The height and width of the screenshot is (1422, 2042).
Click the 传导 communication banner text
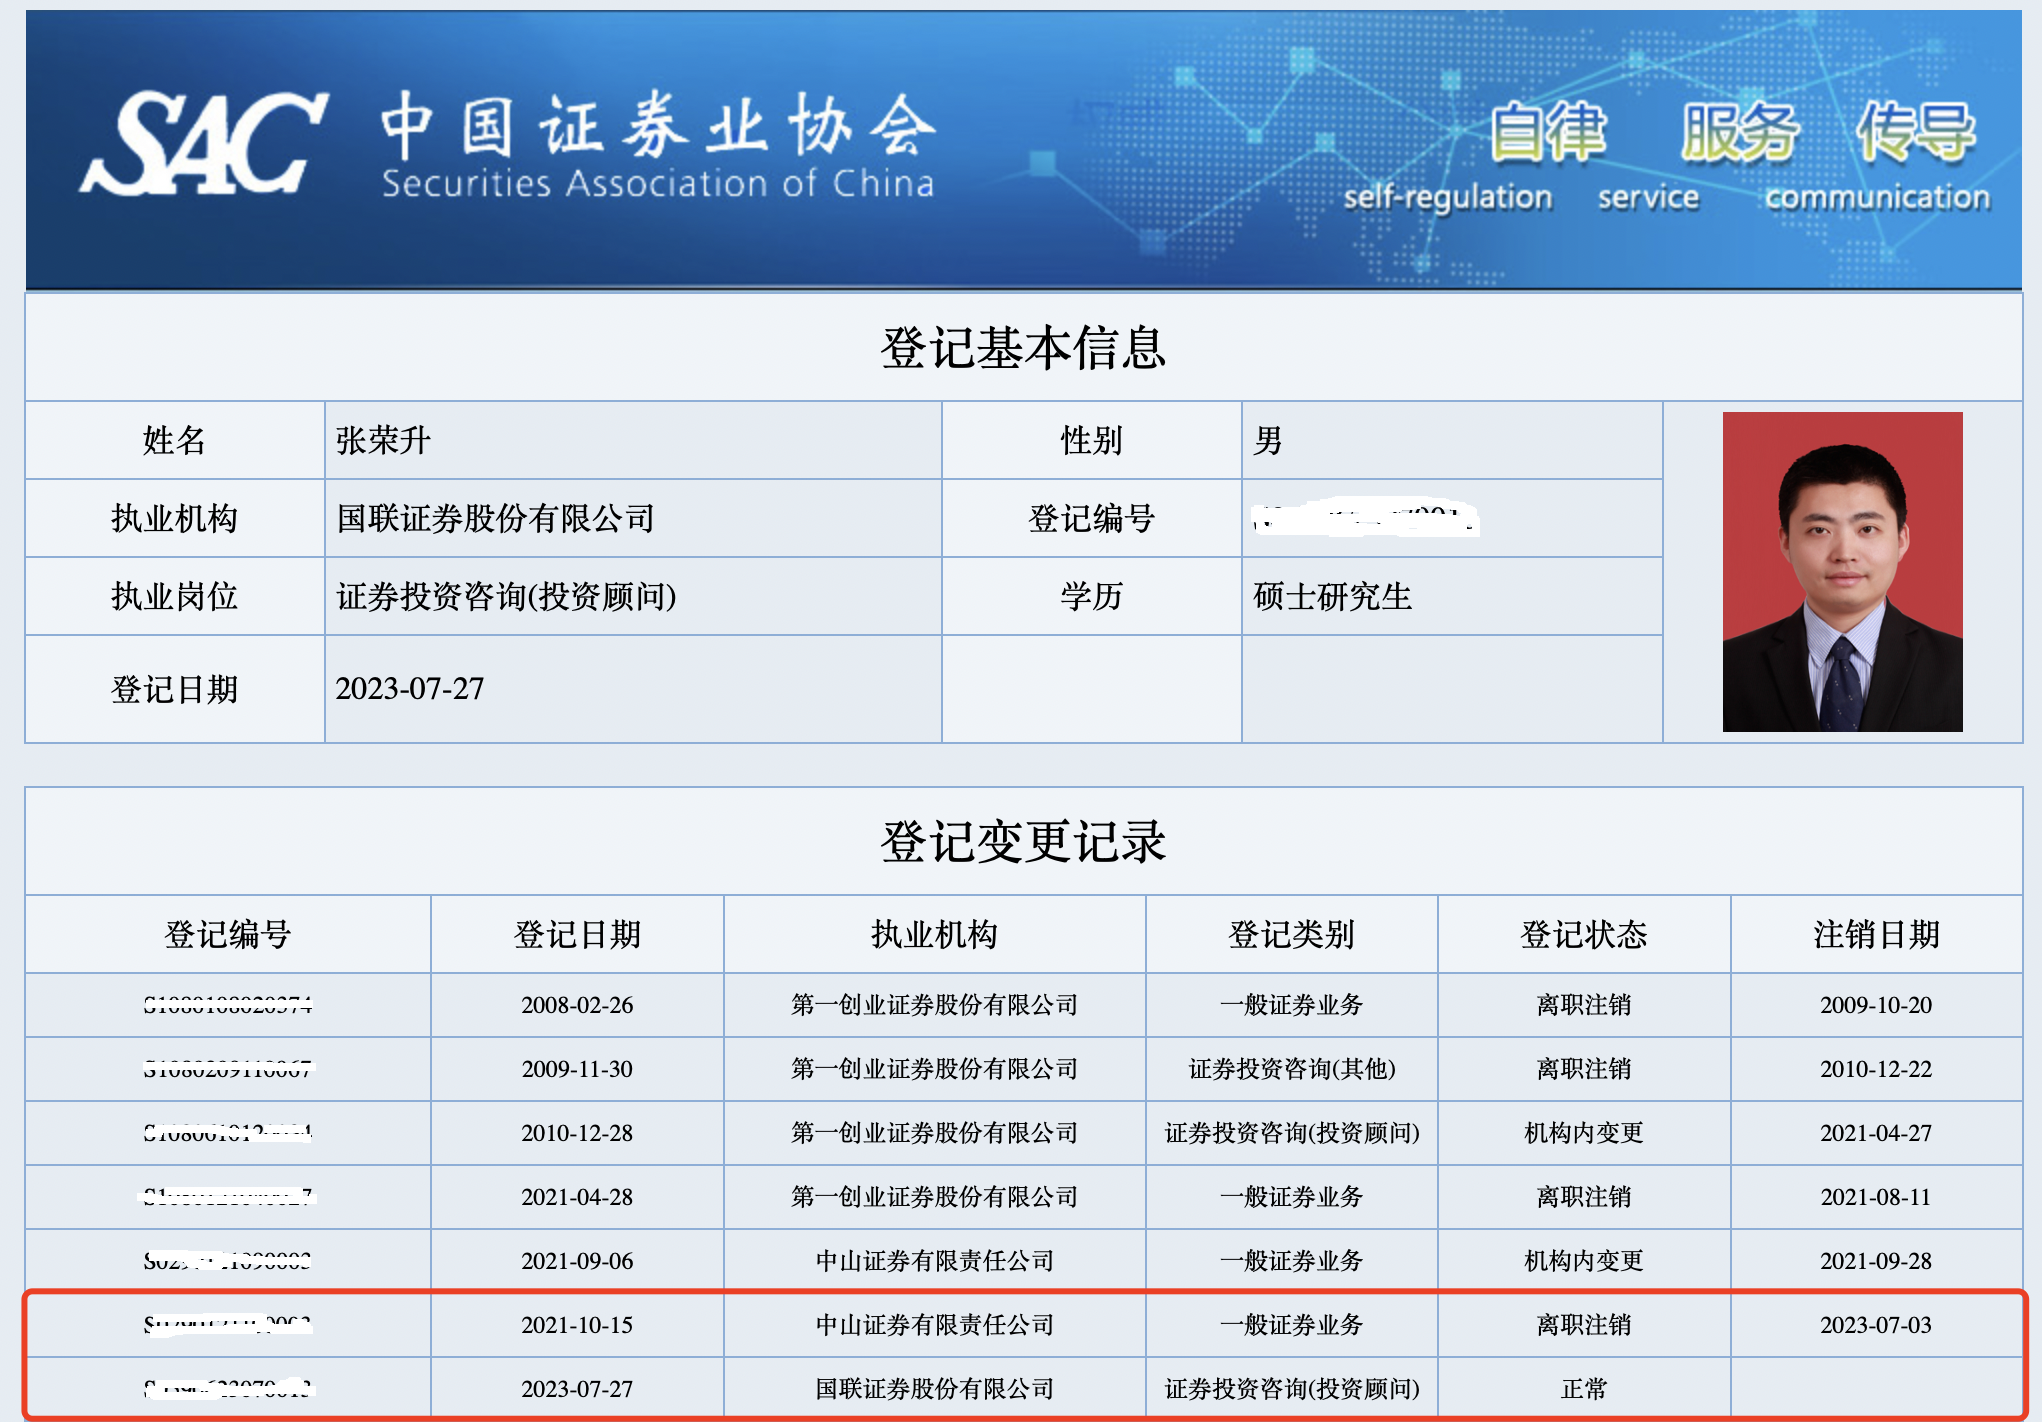coord(1915,133)
